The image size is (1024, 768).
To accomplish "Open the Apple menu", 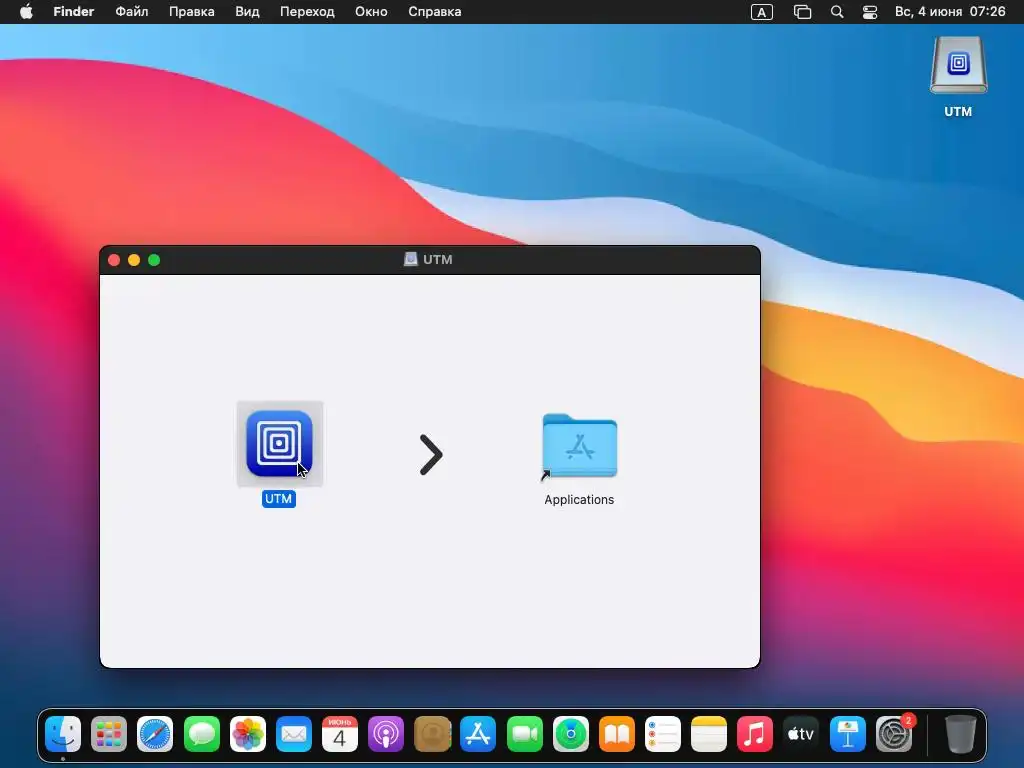I will click(x=26, y=12).
